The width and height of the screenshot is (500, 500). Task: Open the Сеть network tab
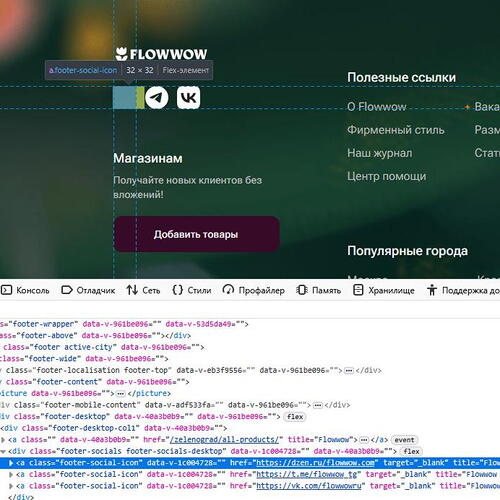143,290
